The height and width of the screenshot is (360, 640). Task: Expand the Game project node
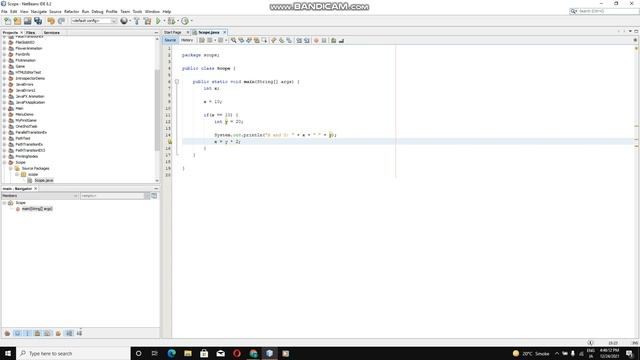click(4, 66)
